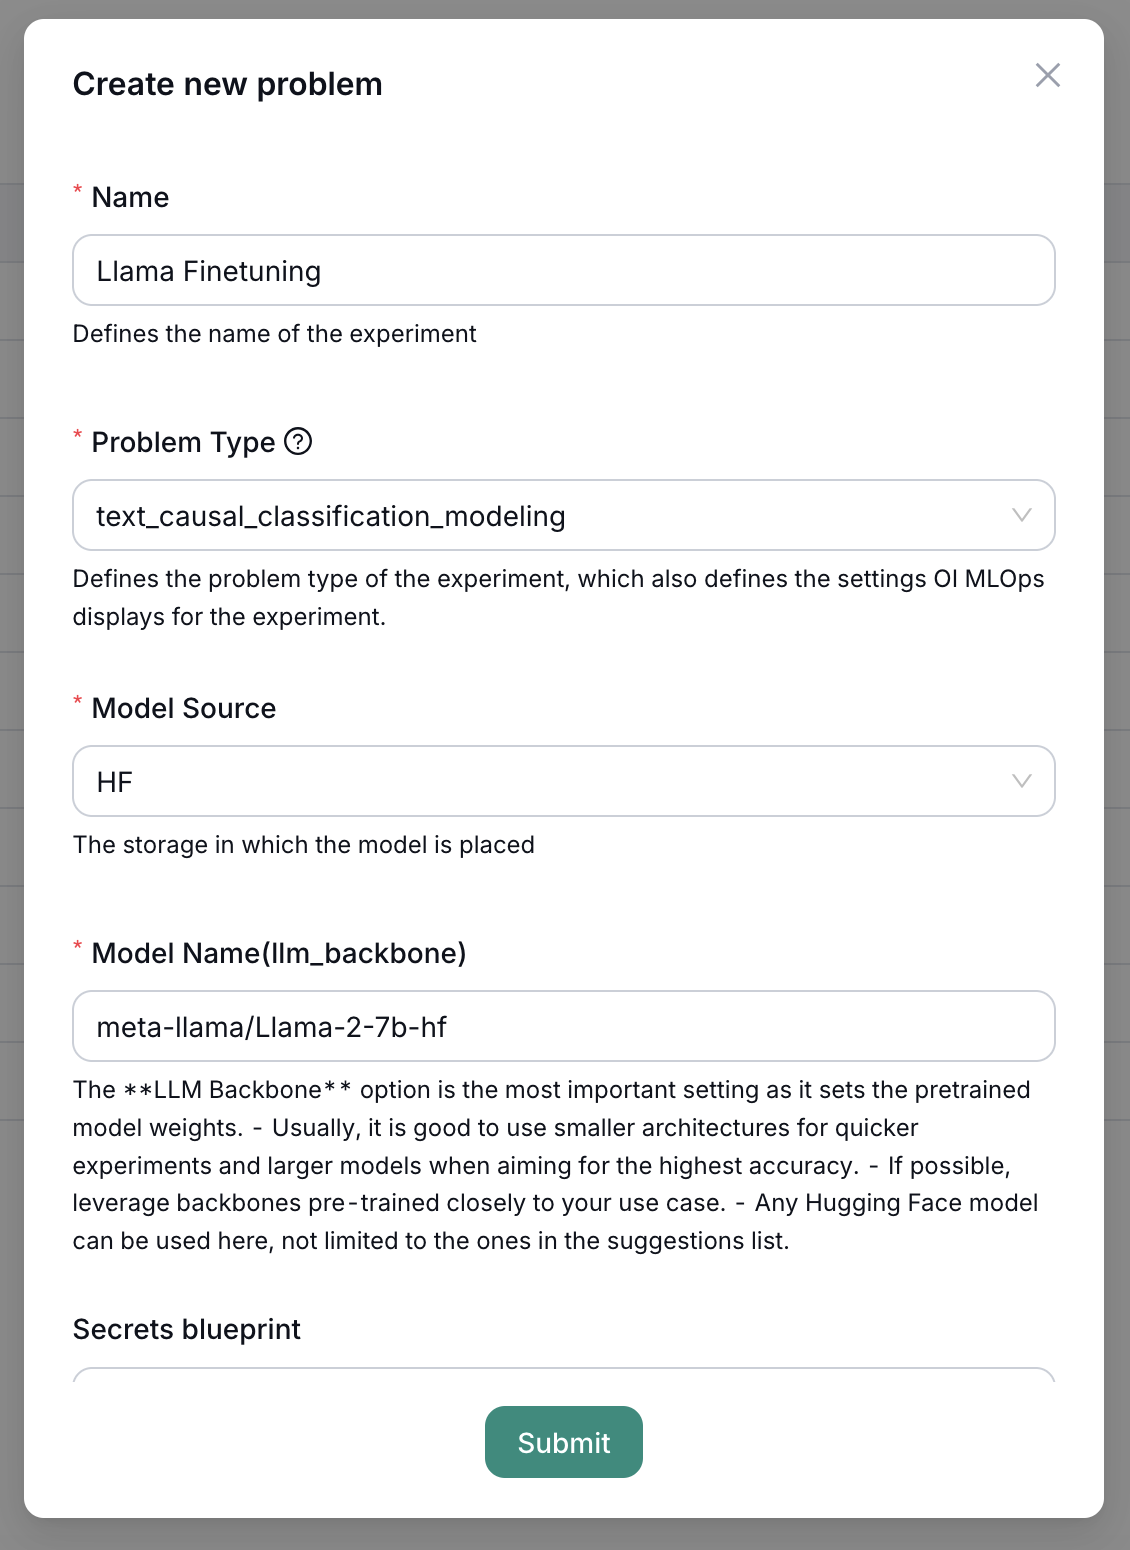This screenshot has width=1130, height=1550.
Task: Edit the meta-llama/Llama-2-7b-hf model name
Action: tap(563, 1026)
